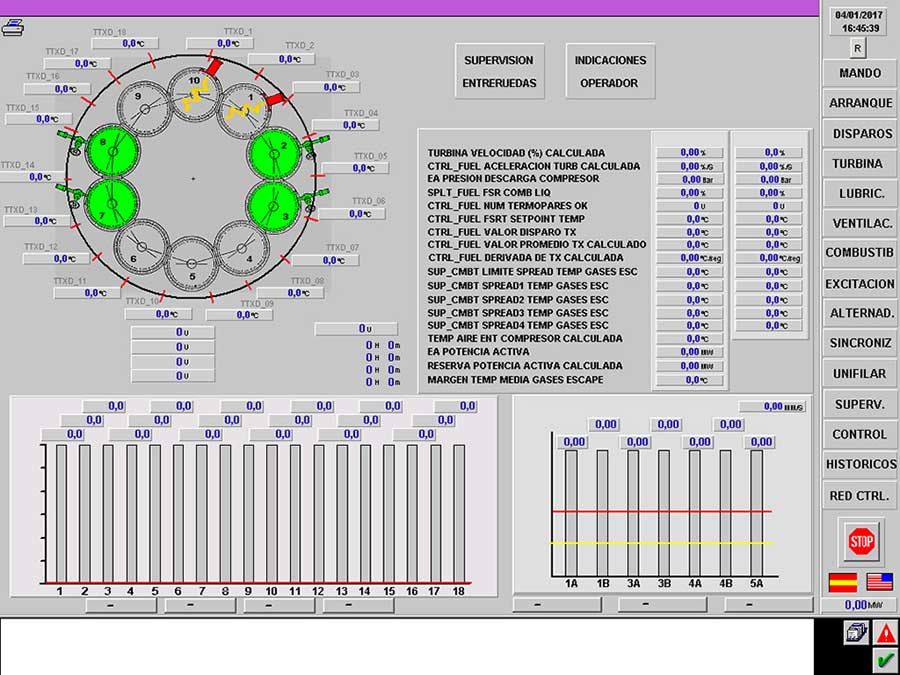Select gray combustor number 5
The image size is (900, 675).
(x=192, y=263)
